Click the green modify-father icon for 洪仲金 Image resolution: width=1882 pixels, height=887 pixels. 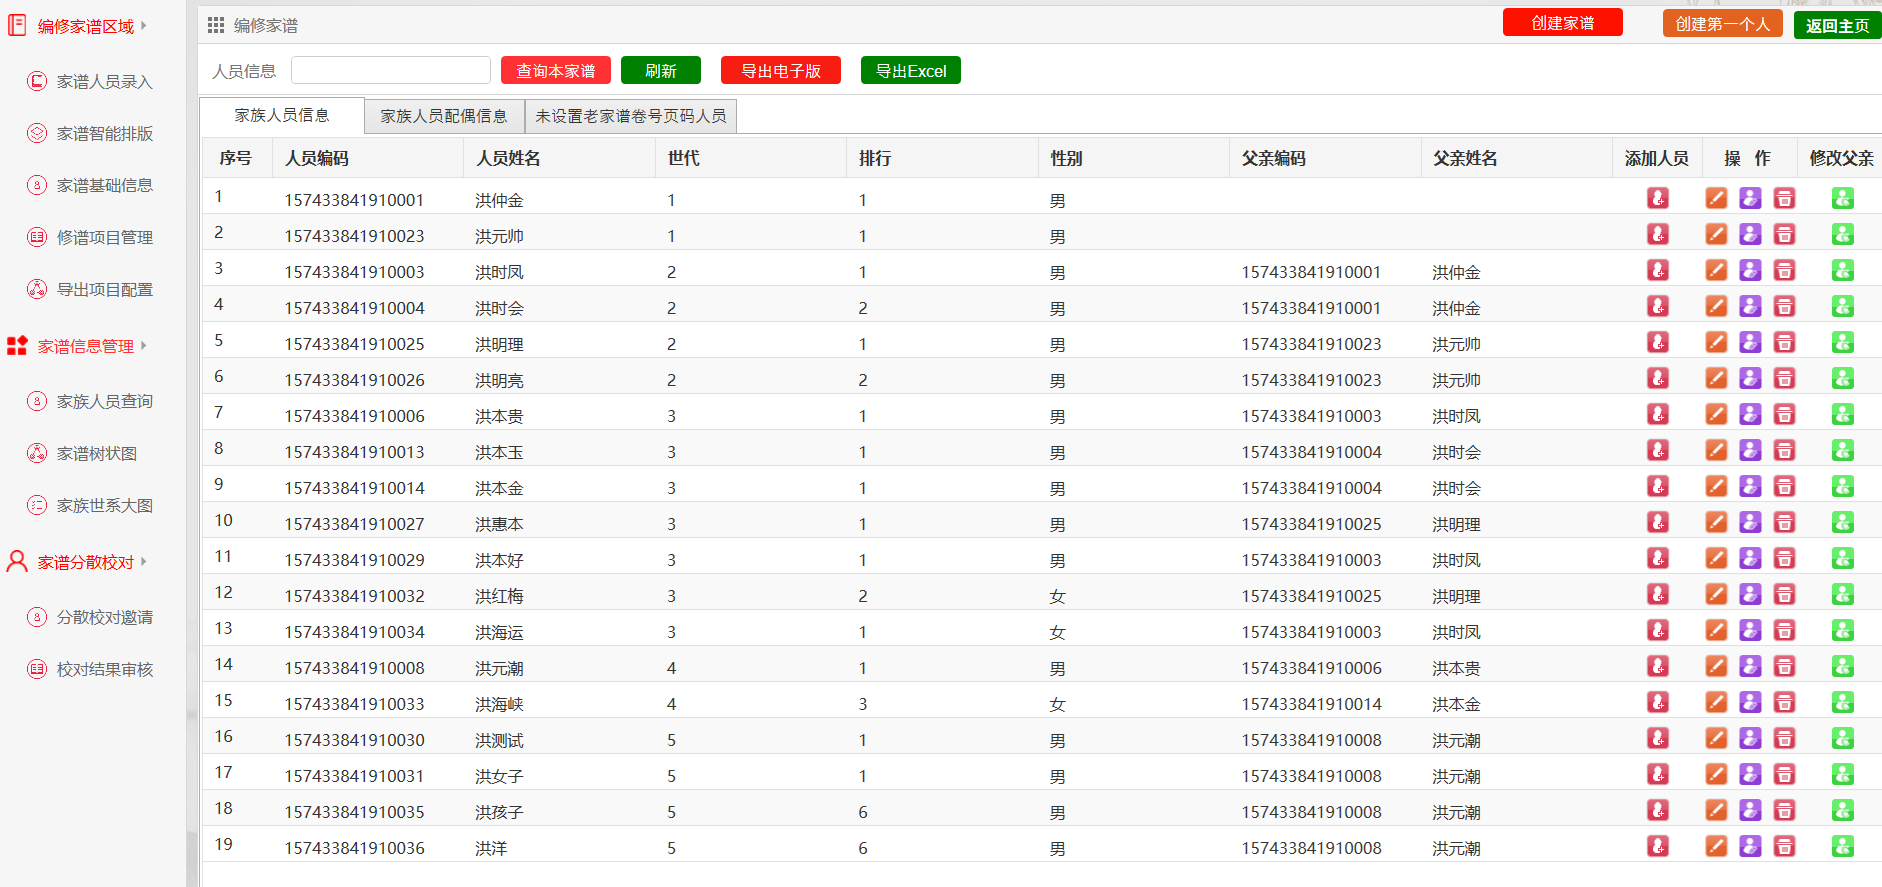click(1843, 198)
